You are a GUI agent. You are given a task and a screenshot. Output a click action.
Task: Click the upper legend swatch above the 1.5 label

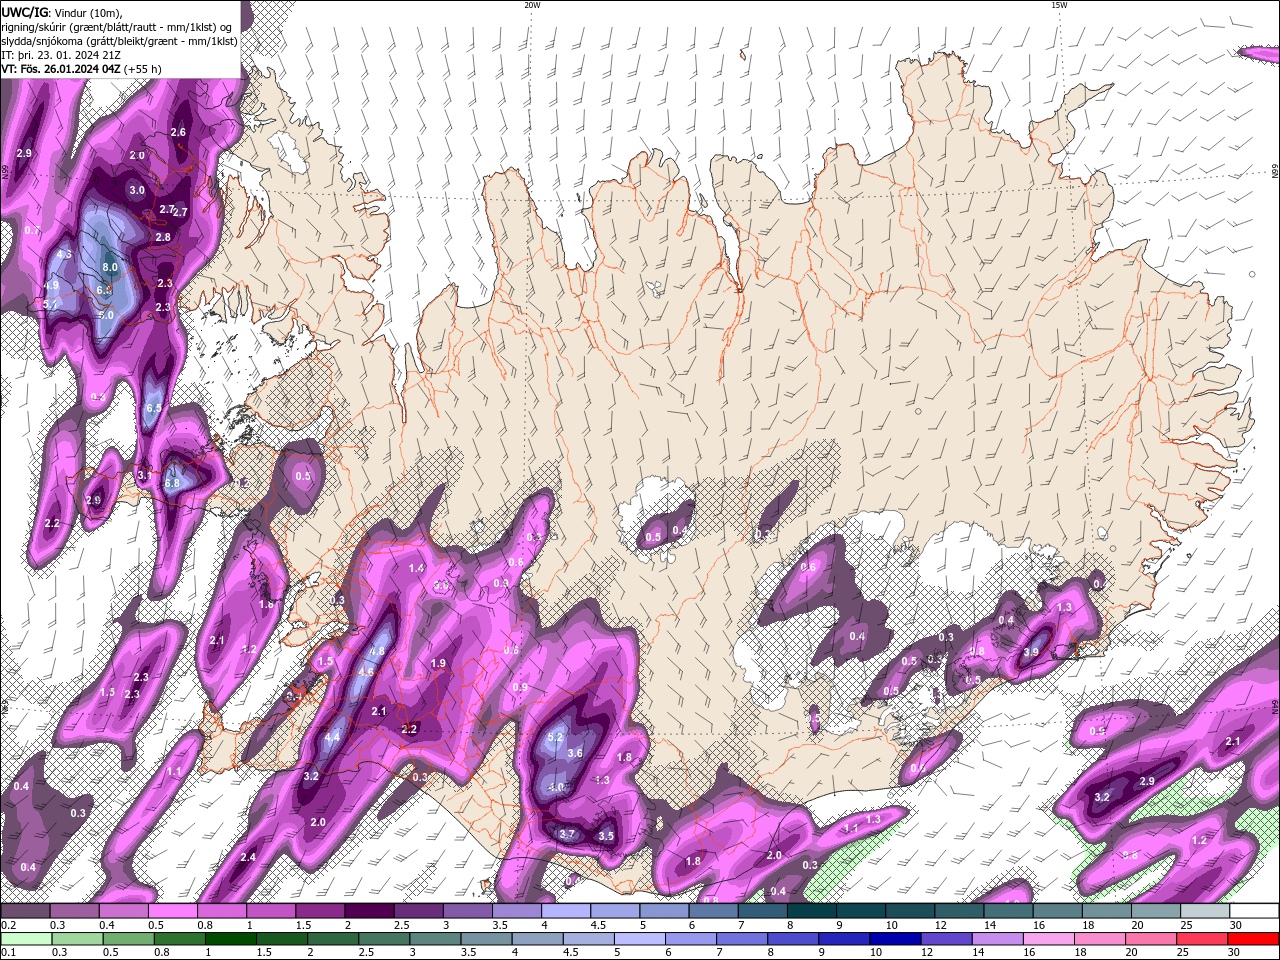click(320, 911)
